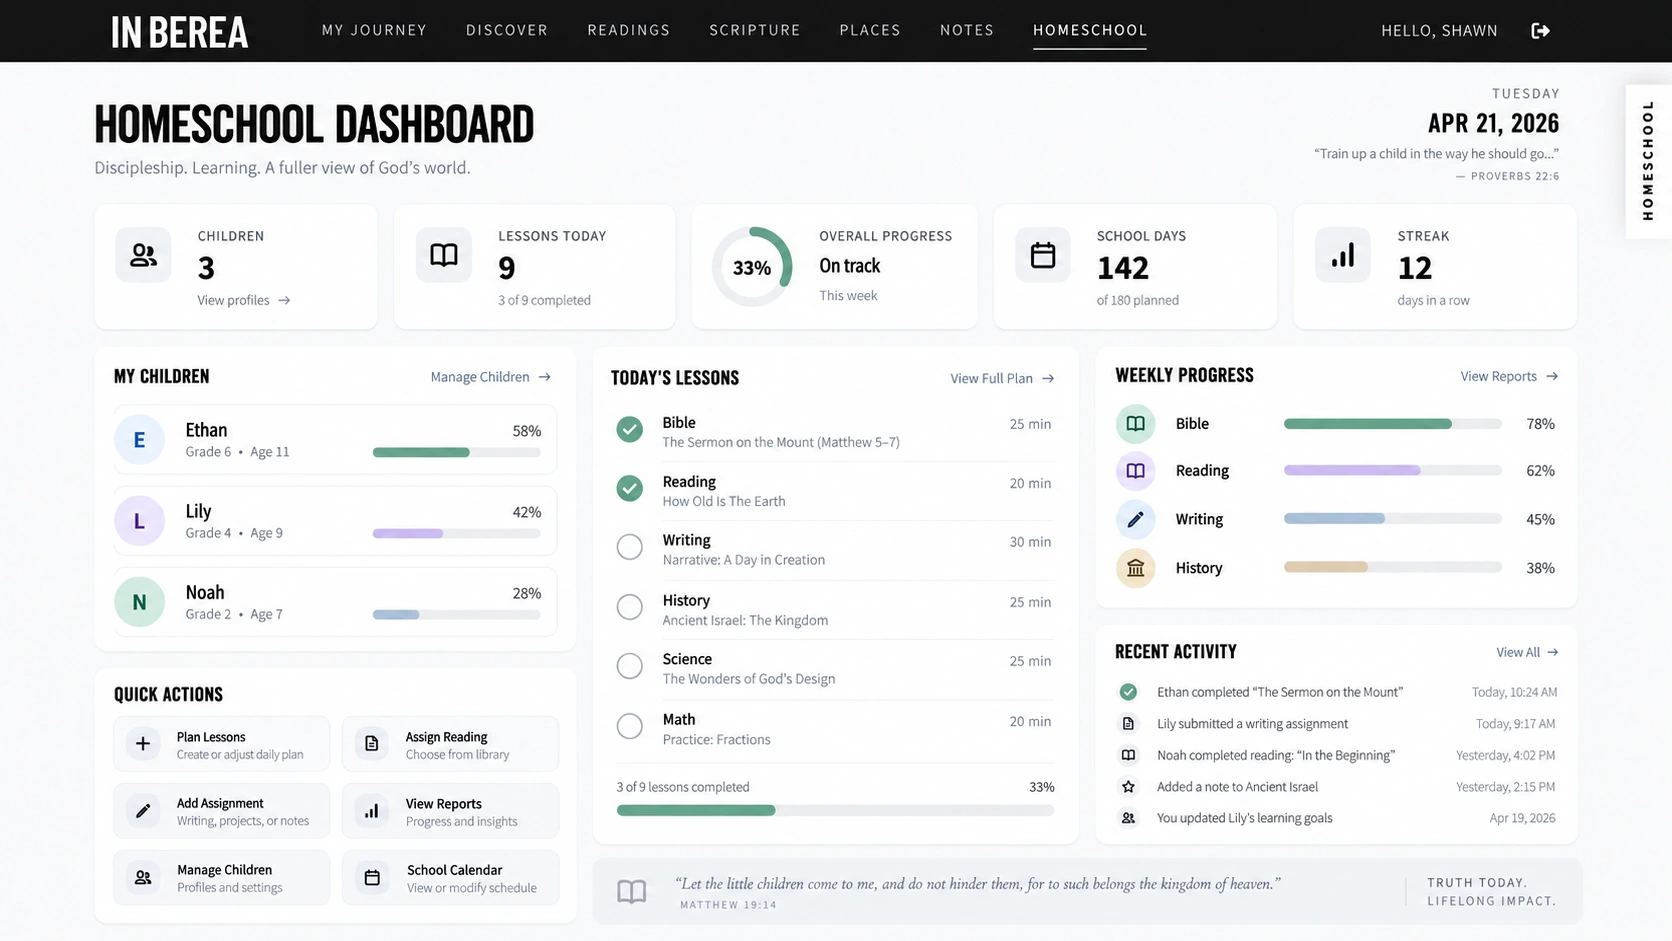The height and width of the screenshot is (941, 1672).
Task: Click the reference "MATTHEW 19:14"
Action: [728, 905]
